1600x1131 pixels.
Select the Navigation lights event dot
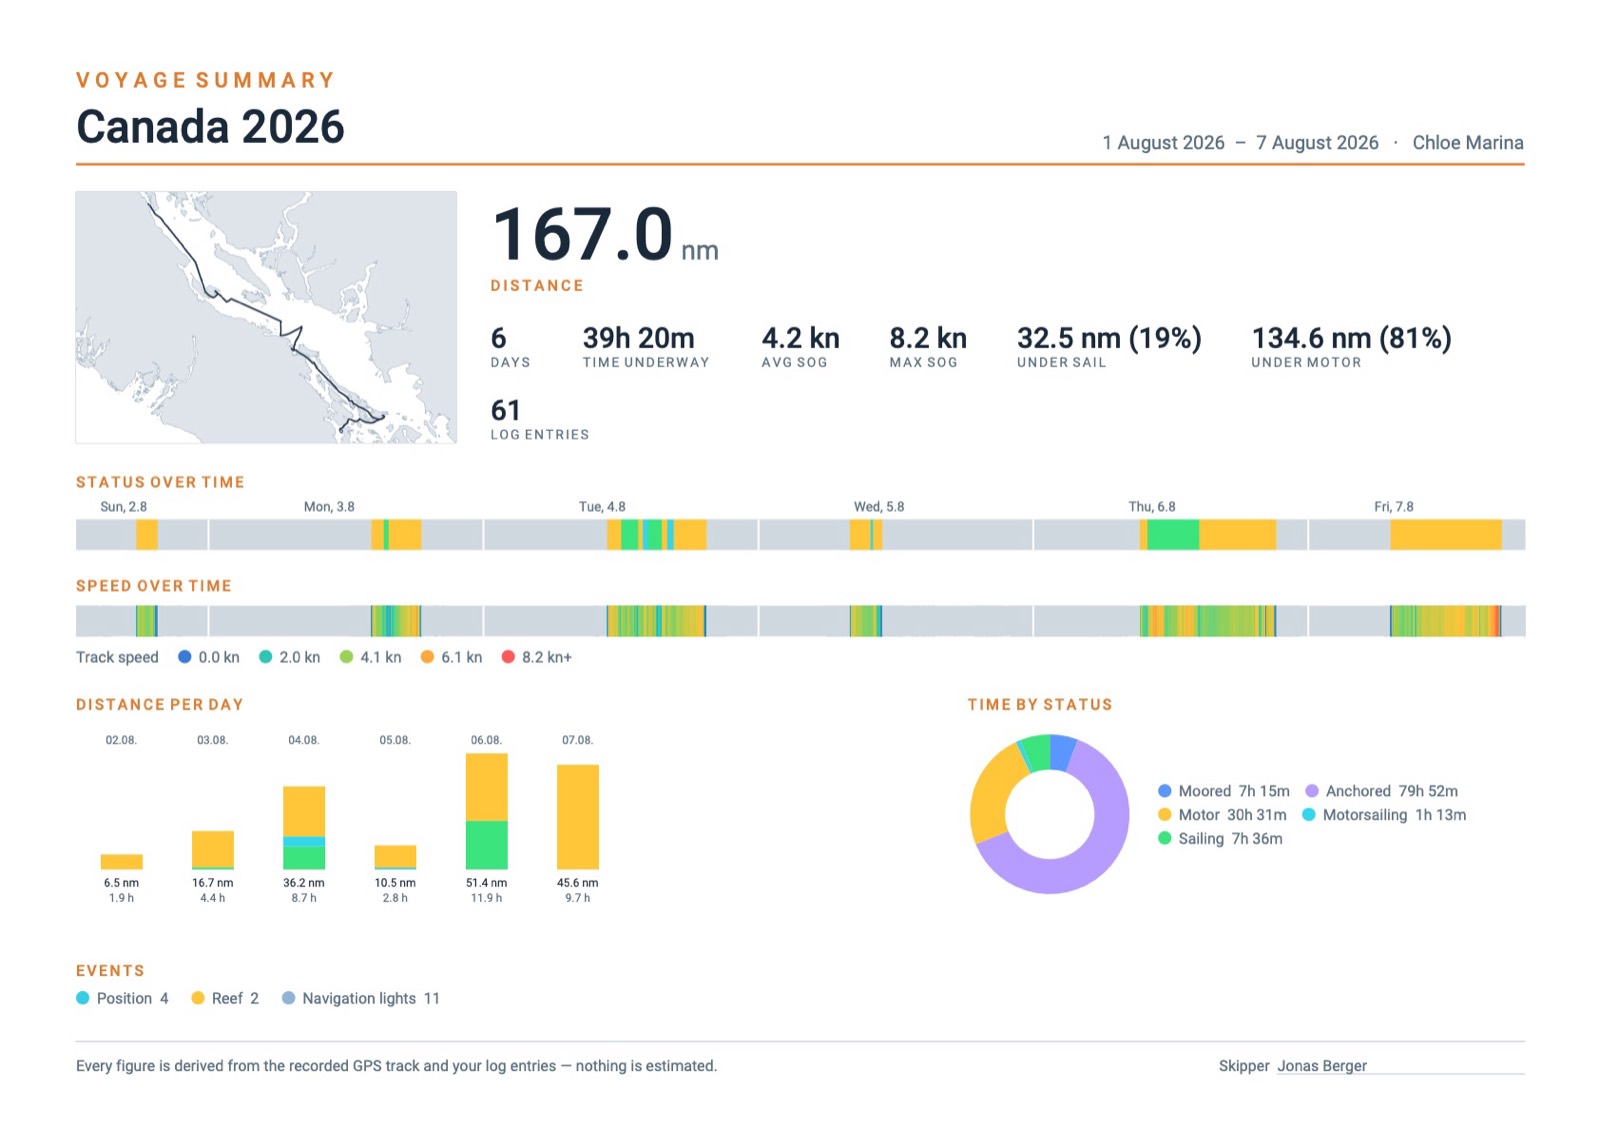289,998
